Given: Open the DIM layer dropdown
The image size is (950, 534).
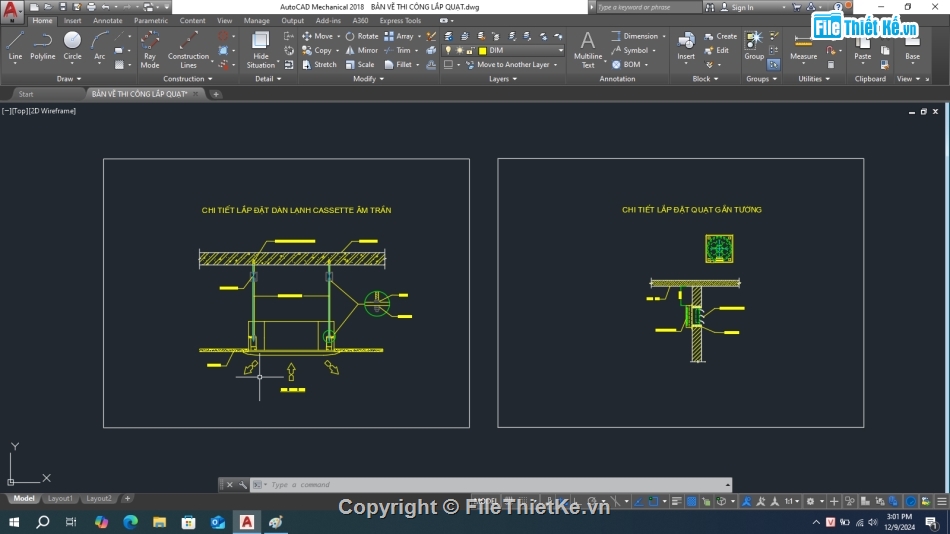Looking at the screenshot, I should coord(561,50).
